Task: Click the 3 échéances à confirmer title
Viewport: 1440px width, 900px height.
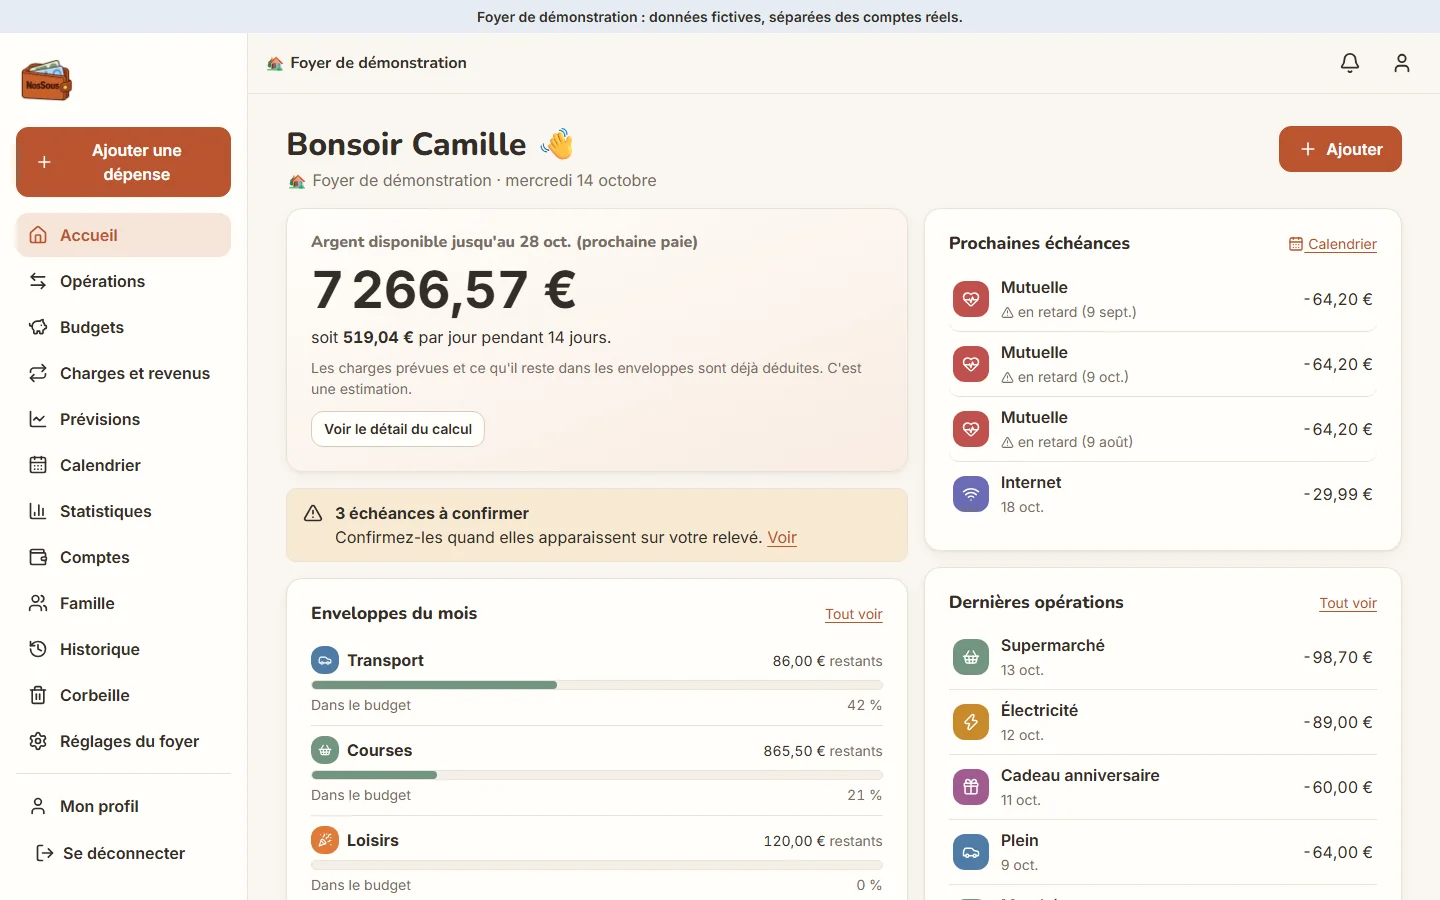Action: [x=432, y=513]
